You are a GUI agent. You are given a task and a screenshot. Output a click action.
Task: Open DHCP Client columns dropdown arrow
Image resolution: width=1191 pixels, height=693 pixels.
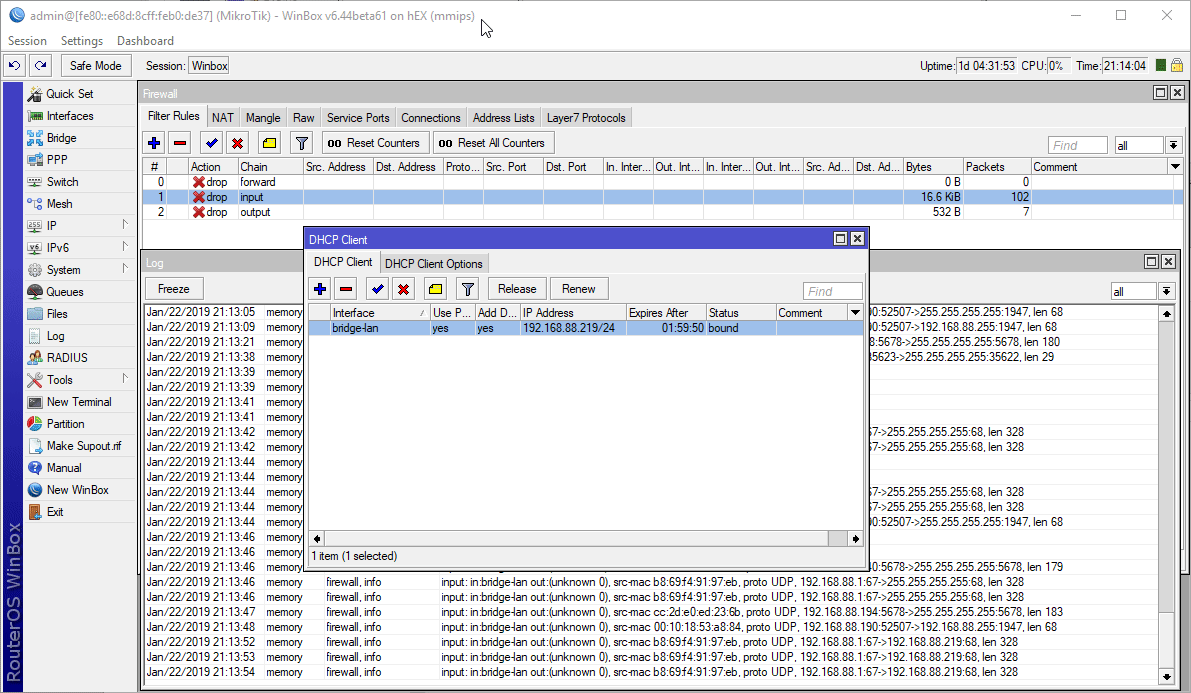pos(855,313)
